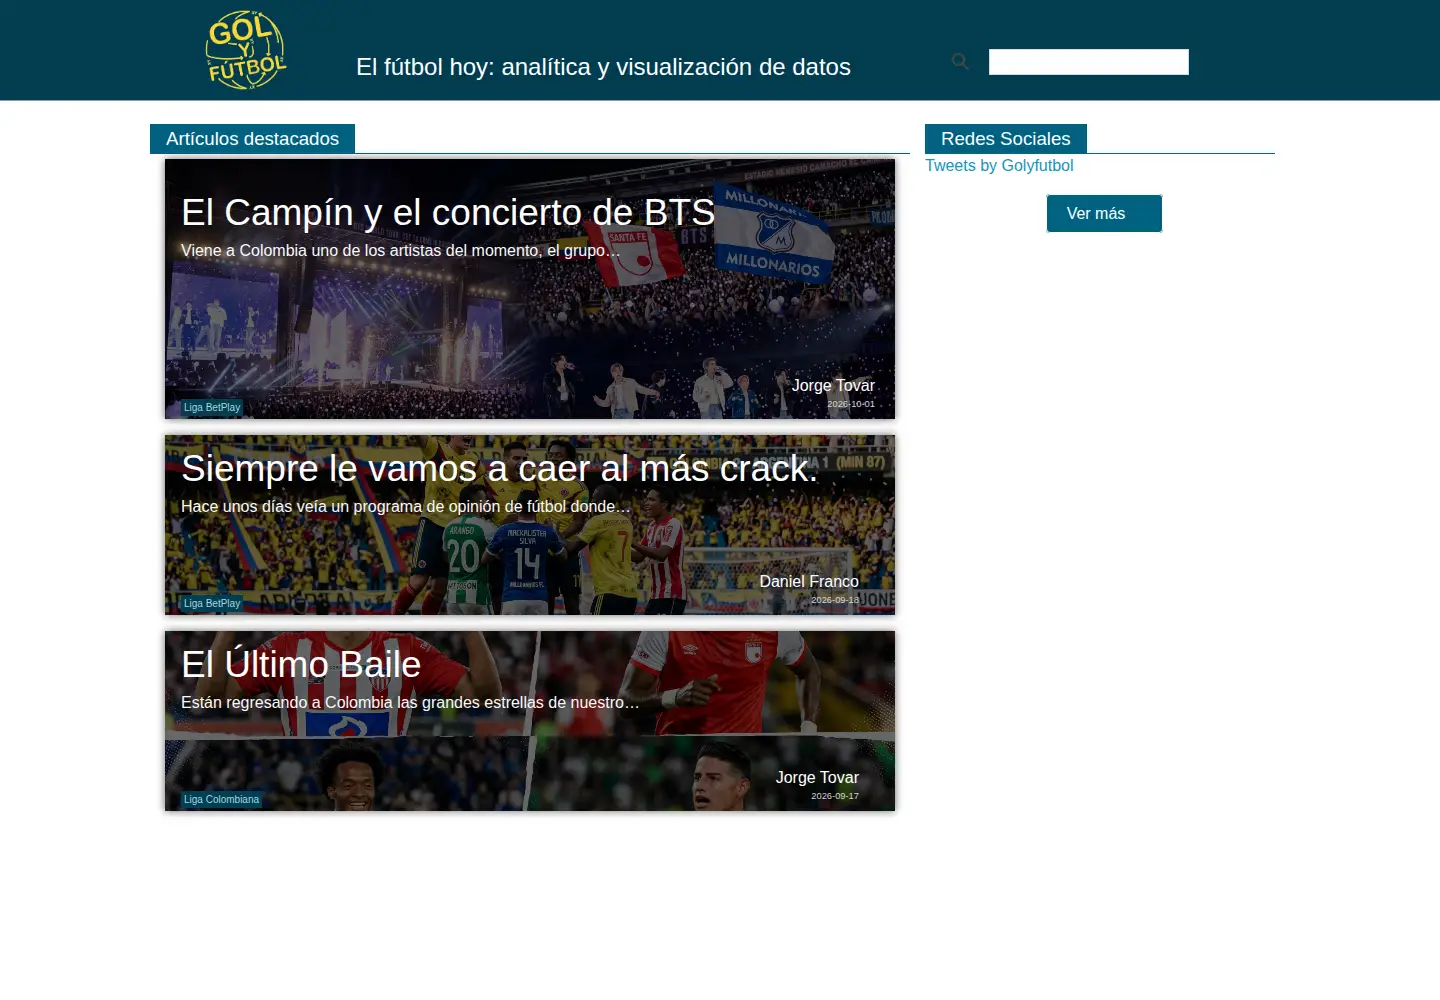The height and width of the screenshot is (1000, 1440).
Task: Click the Liga Colombiana tag
Action: coord(221,800)
